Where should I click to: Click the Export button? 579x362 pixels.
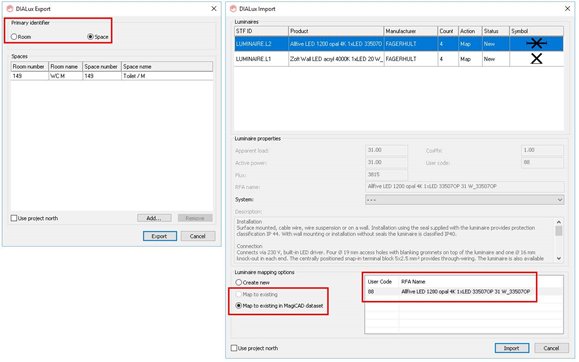tap(160, 236)
